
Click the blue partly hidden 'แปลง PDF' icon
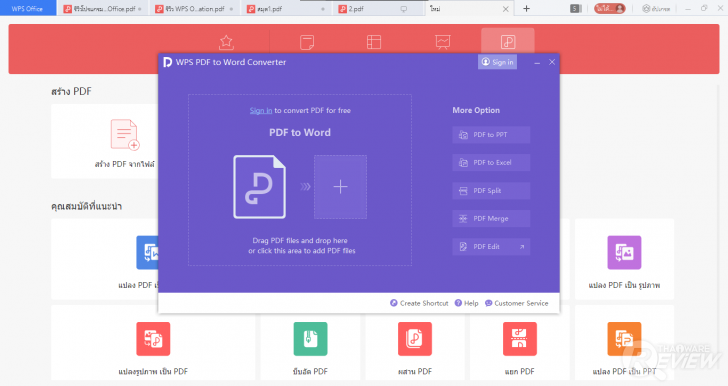coord(147,252)
